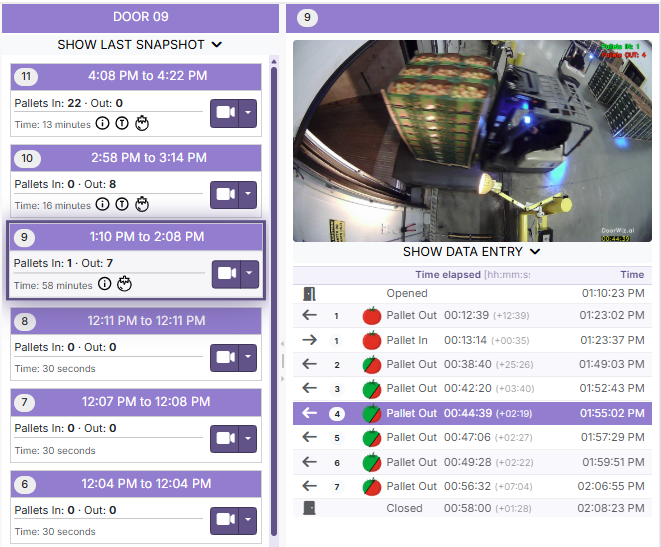Click the session list vertical scrollbar
The height and width of the screenshot is (547, 661).
tap(274, 301)
